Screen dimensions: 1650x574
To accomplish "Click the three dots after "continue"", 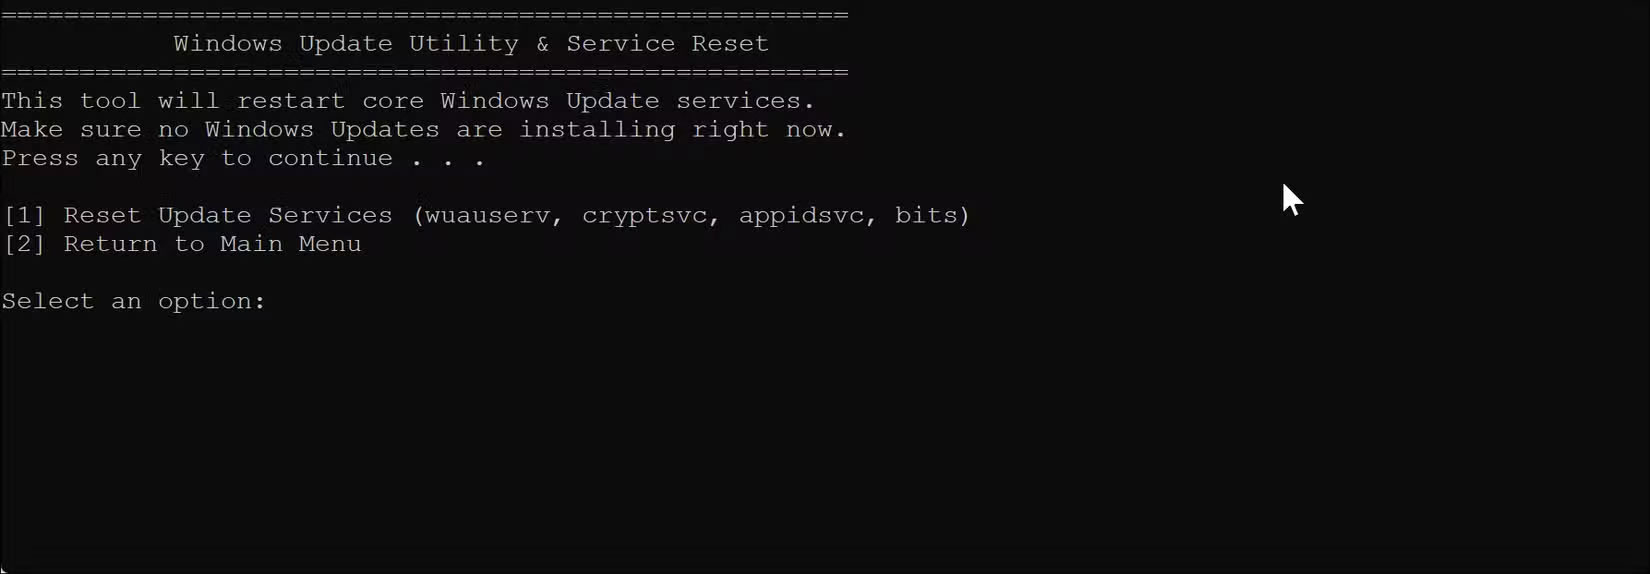I will [448, 159].
